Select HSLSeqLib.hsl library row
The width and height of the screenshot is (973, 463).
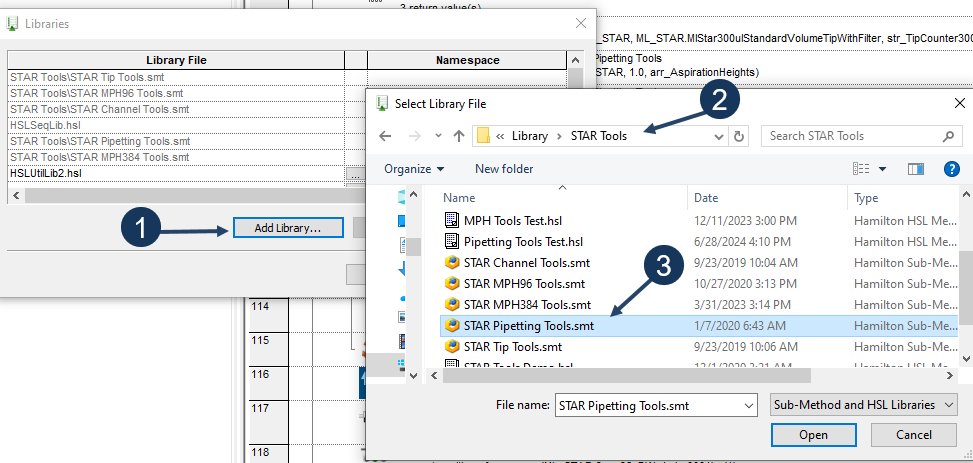tap(176, 125)
